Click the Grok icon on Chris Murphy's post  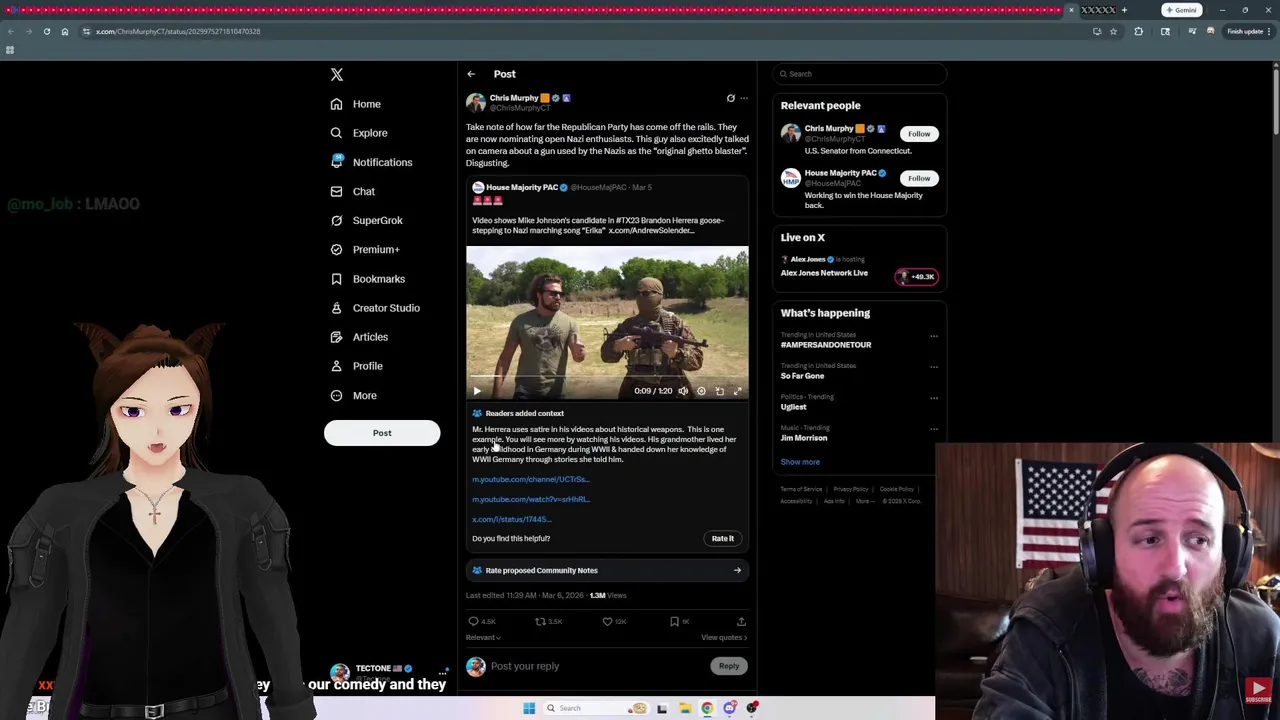730,98
